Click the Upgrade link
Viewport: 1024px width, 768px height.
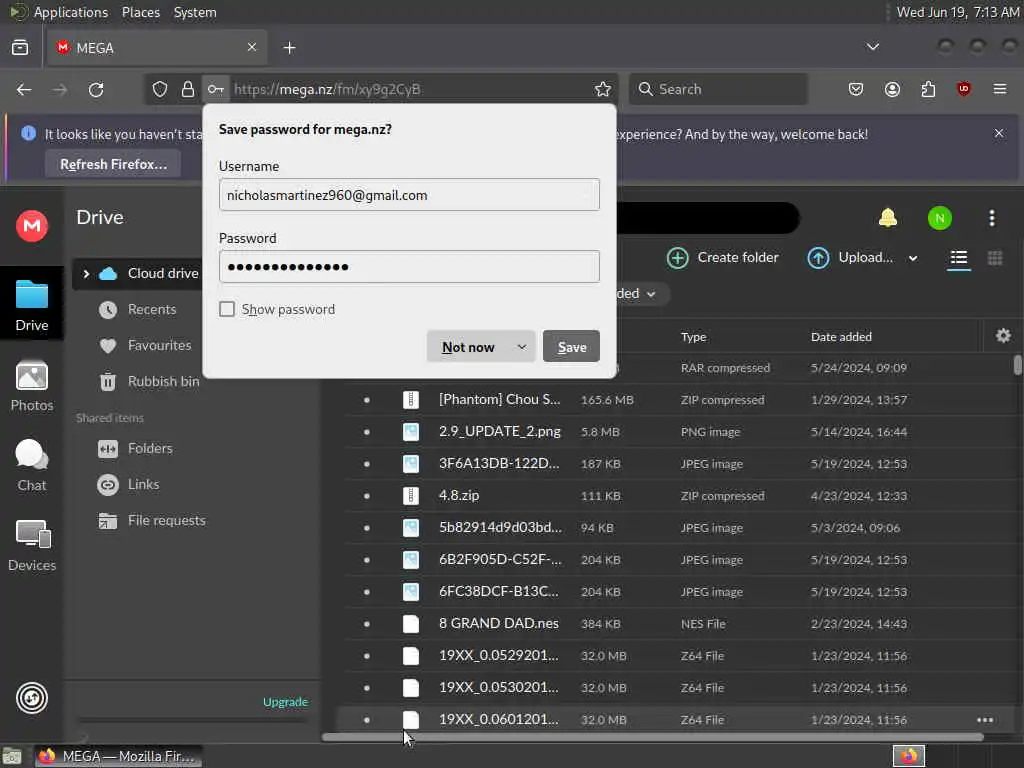tap(285, 702)
